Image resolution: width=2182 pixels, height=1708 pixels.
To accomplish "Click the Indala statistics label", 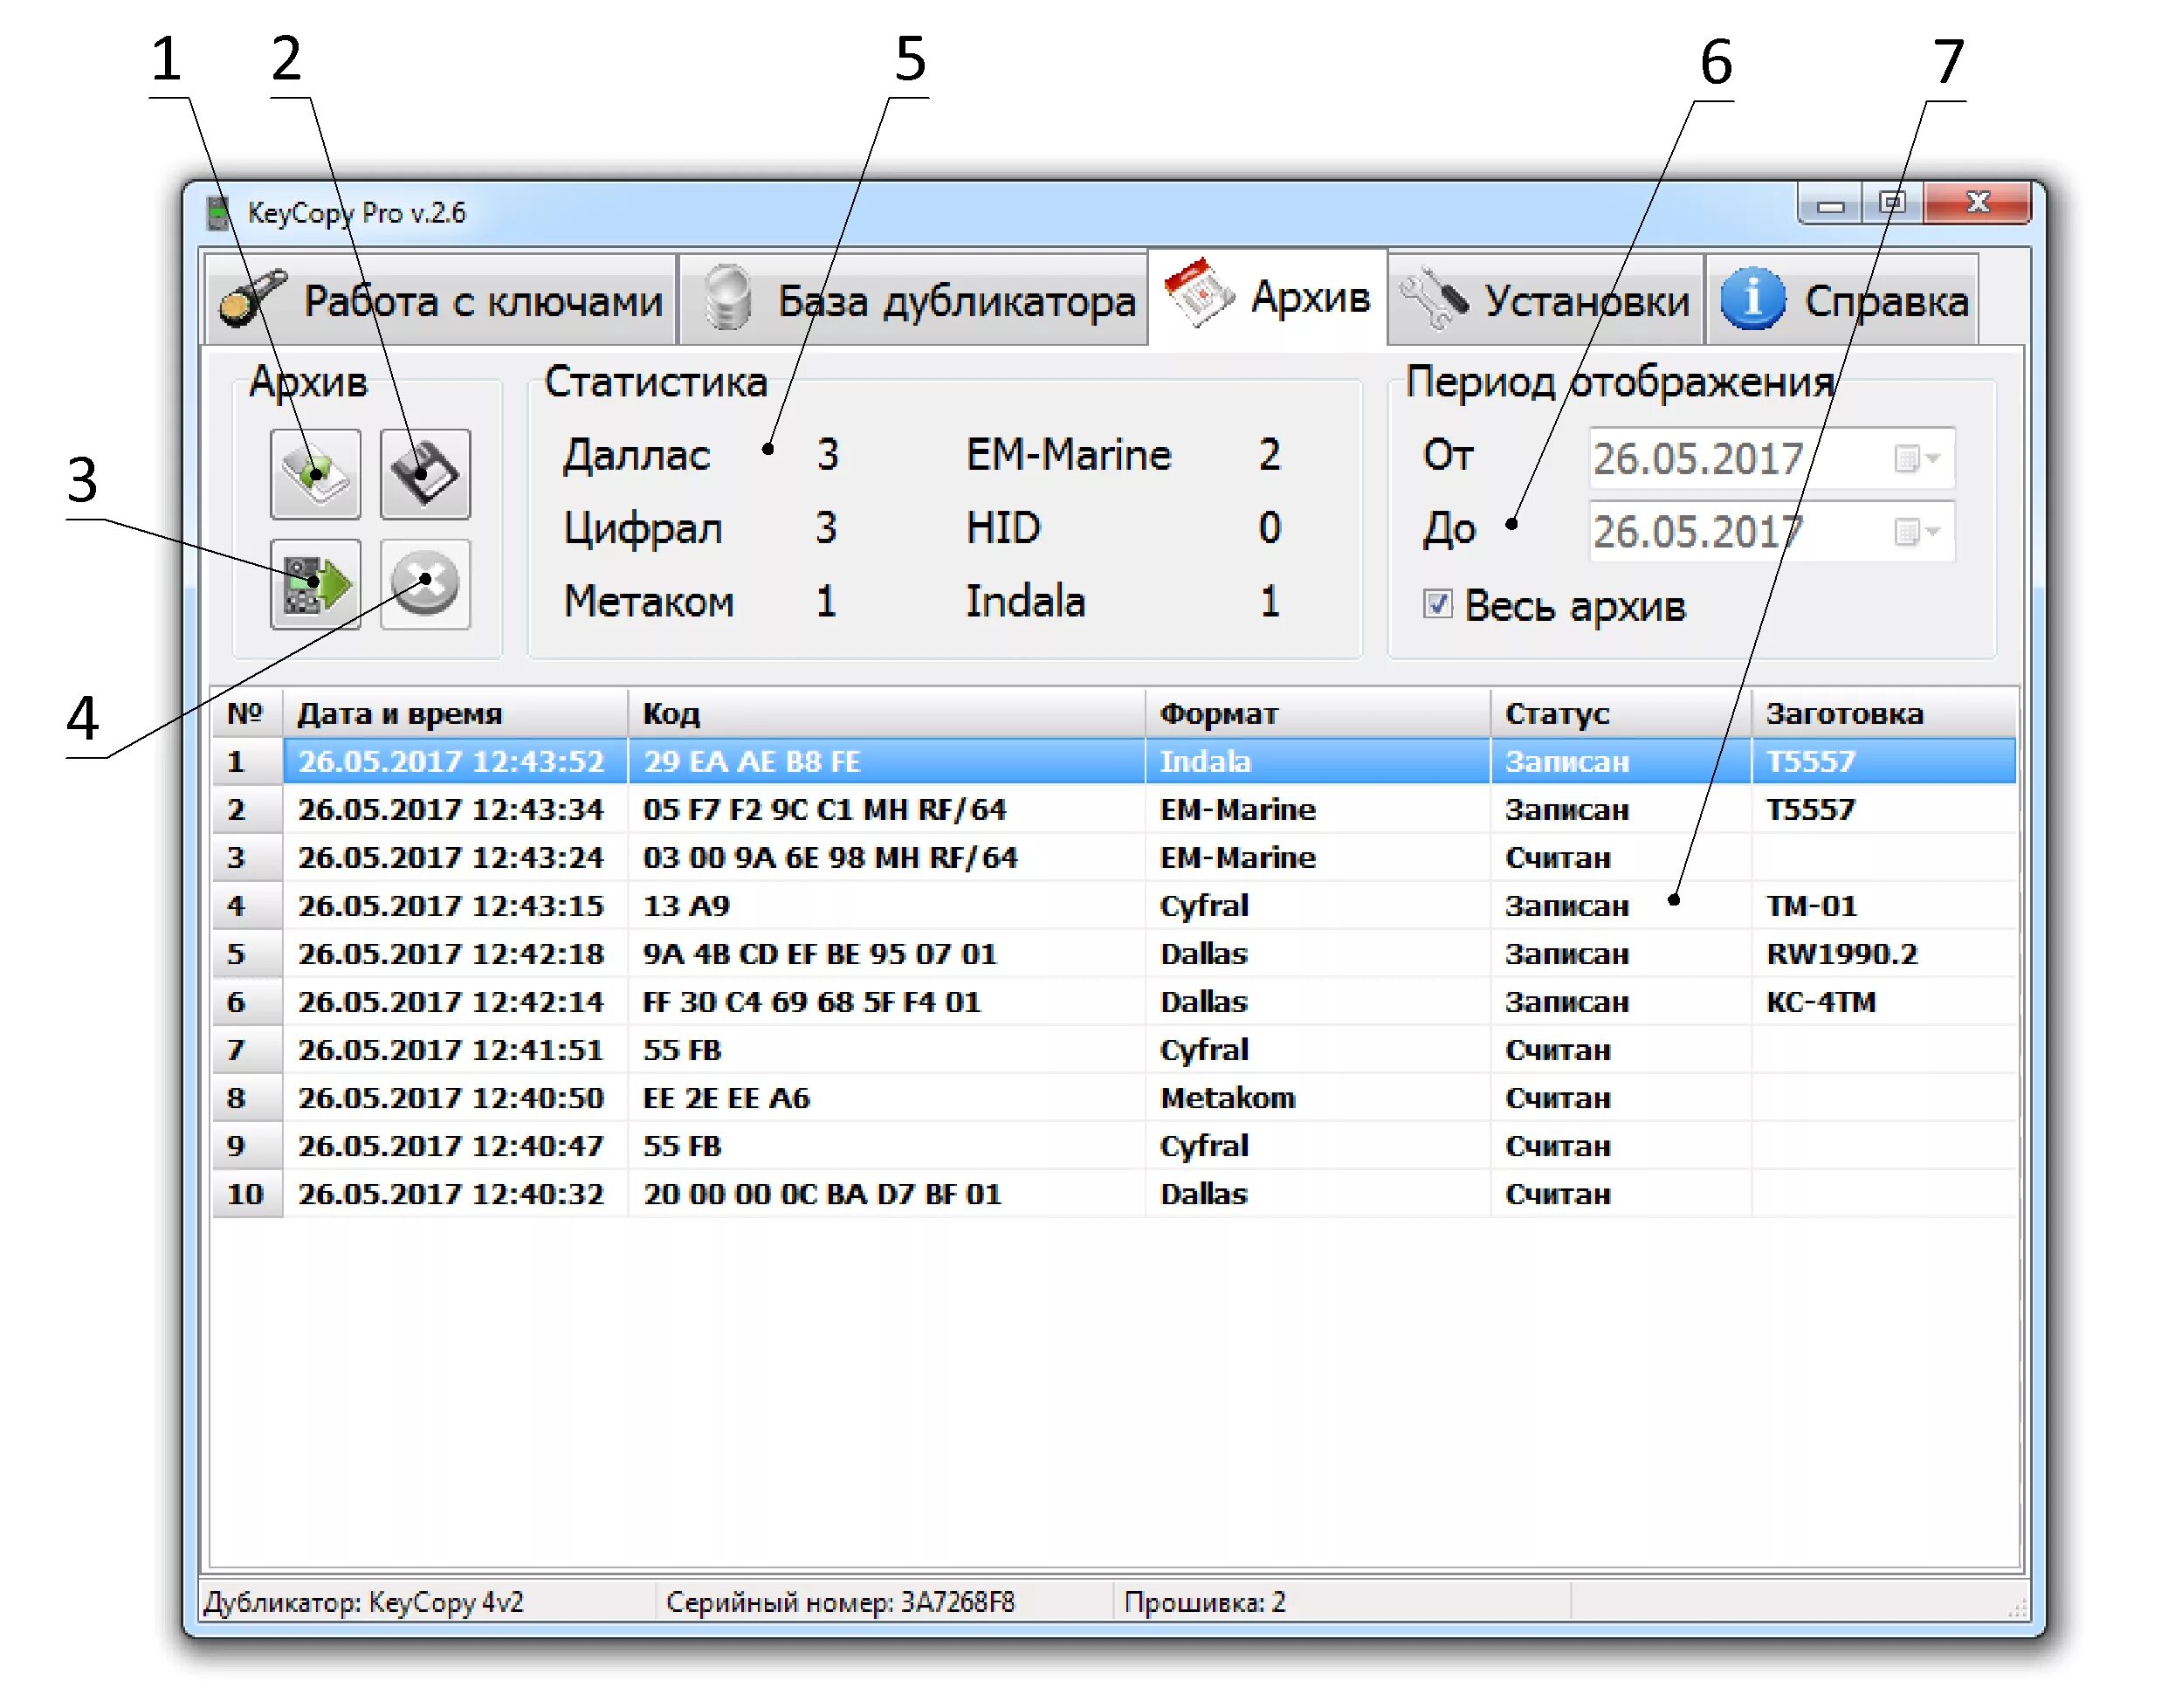I will click(1026, 601).
